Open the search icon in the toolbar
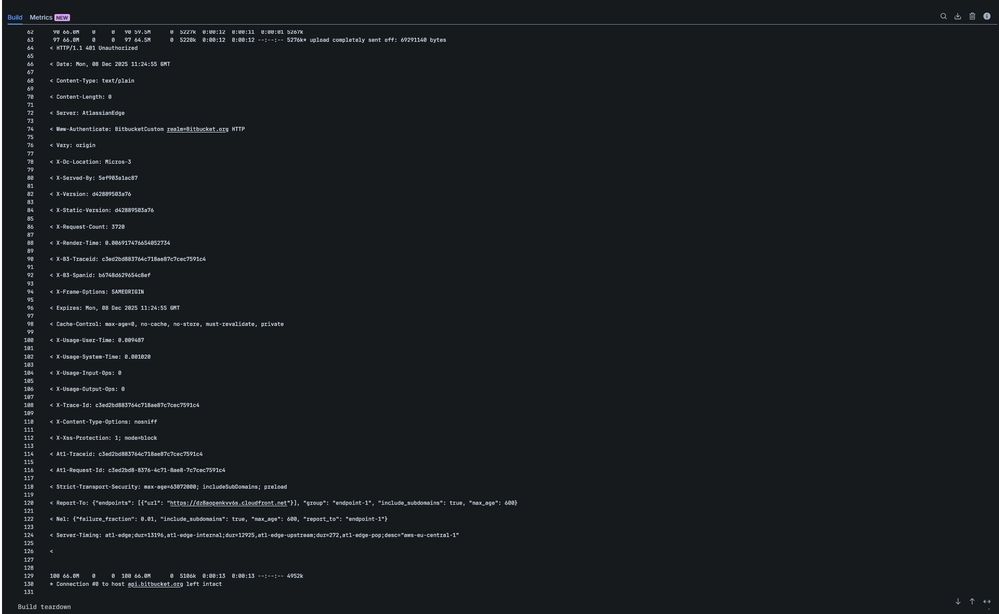 [x=941, y=15]
